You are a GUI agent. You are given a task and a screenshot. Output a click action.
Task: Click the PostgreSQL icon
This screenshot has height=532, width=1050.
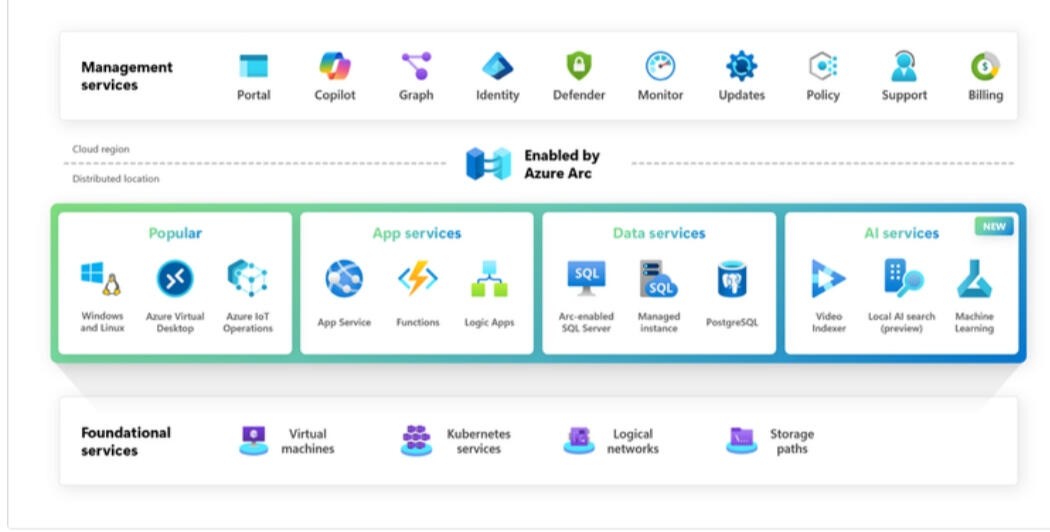click(x=732, y=279)
